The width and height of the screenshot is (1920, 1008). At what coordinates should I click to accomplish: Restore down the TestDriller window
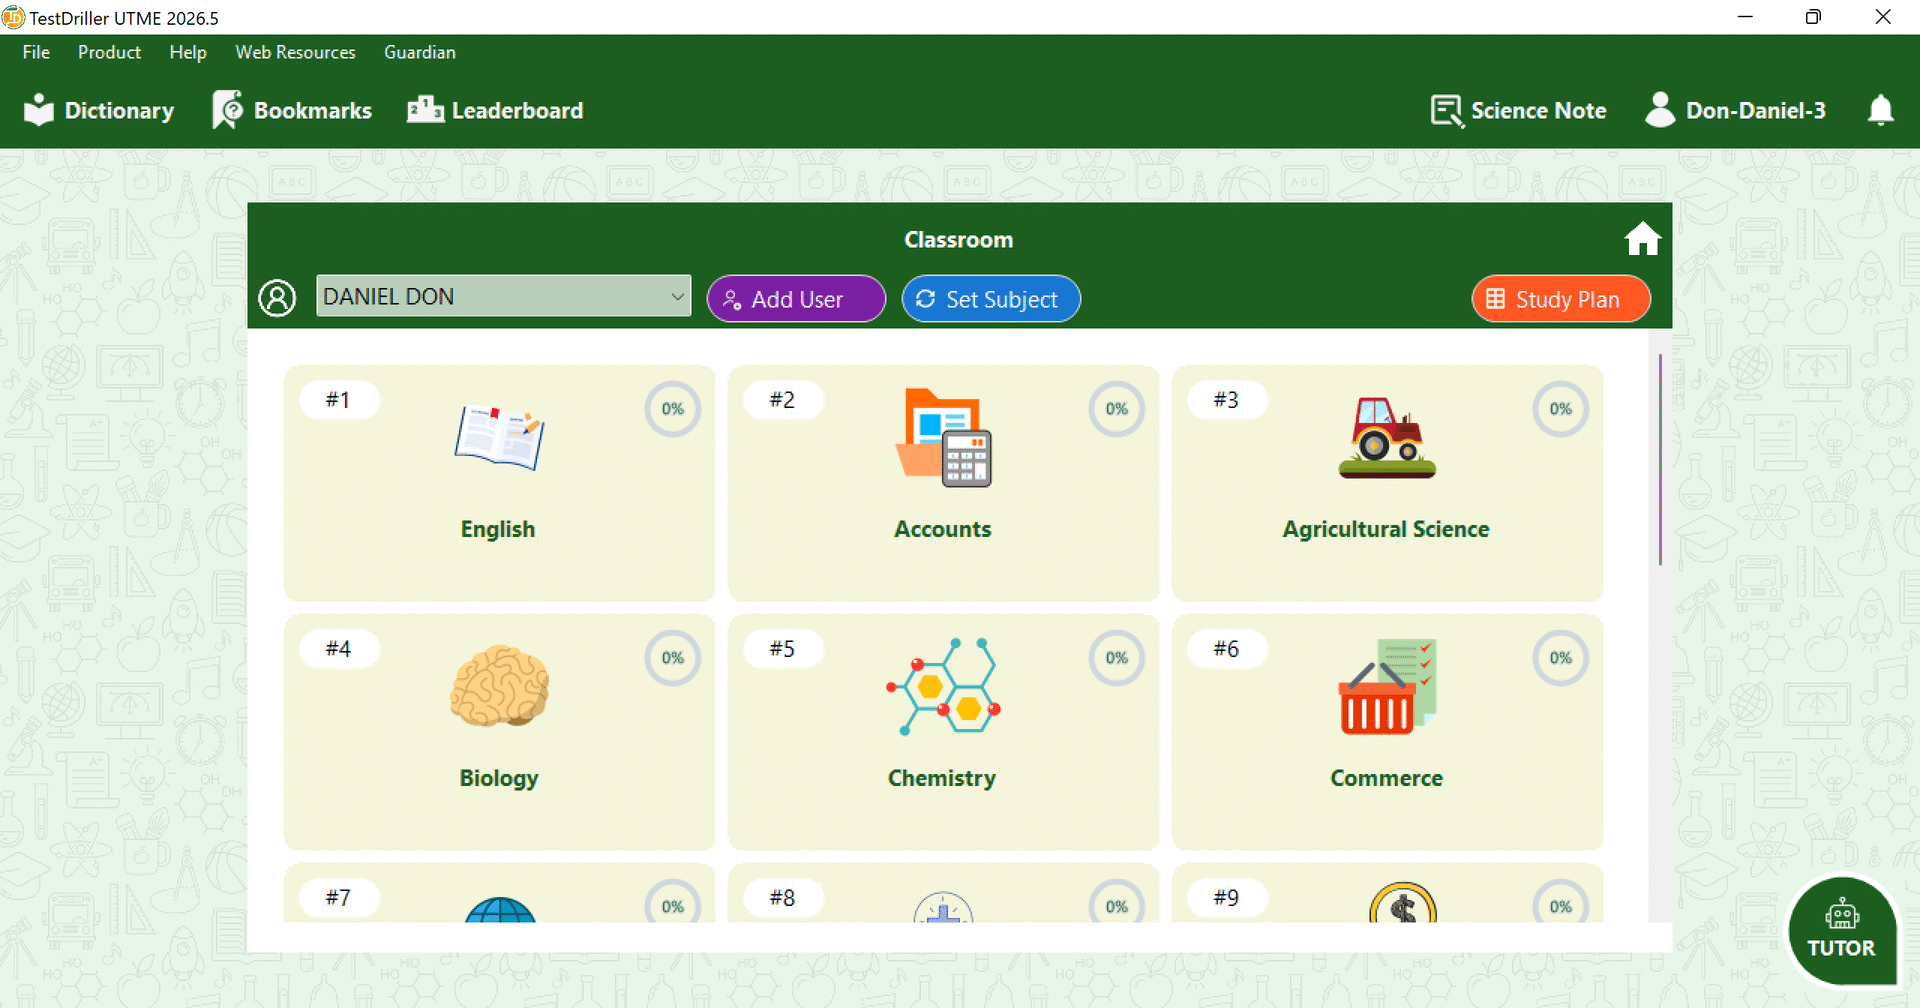(1813, 17)
